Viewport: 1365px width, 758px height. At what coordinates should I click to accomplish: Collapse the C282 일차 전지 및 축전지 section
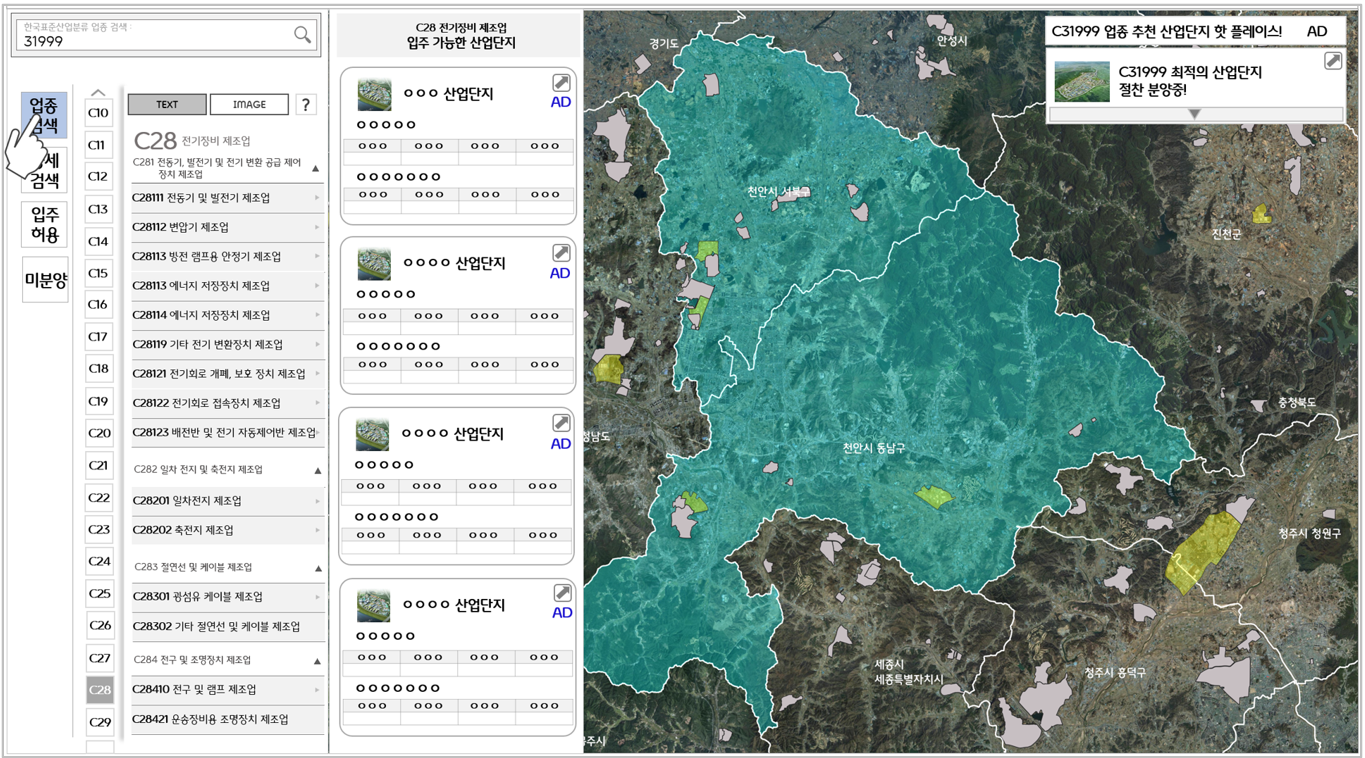[x=318, y=470]
